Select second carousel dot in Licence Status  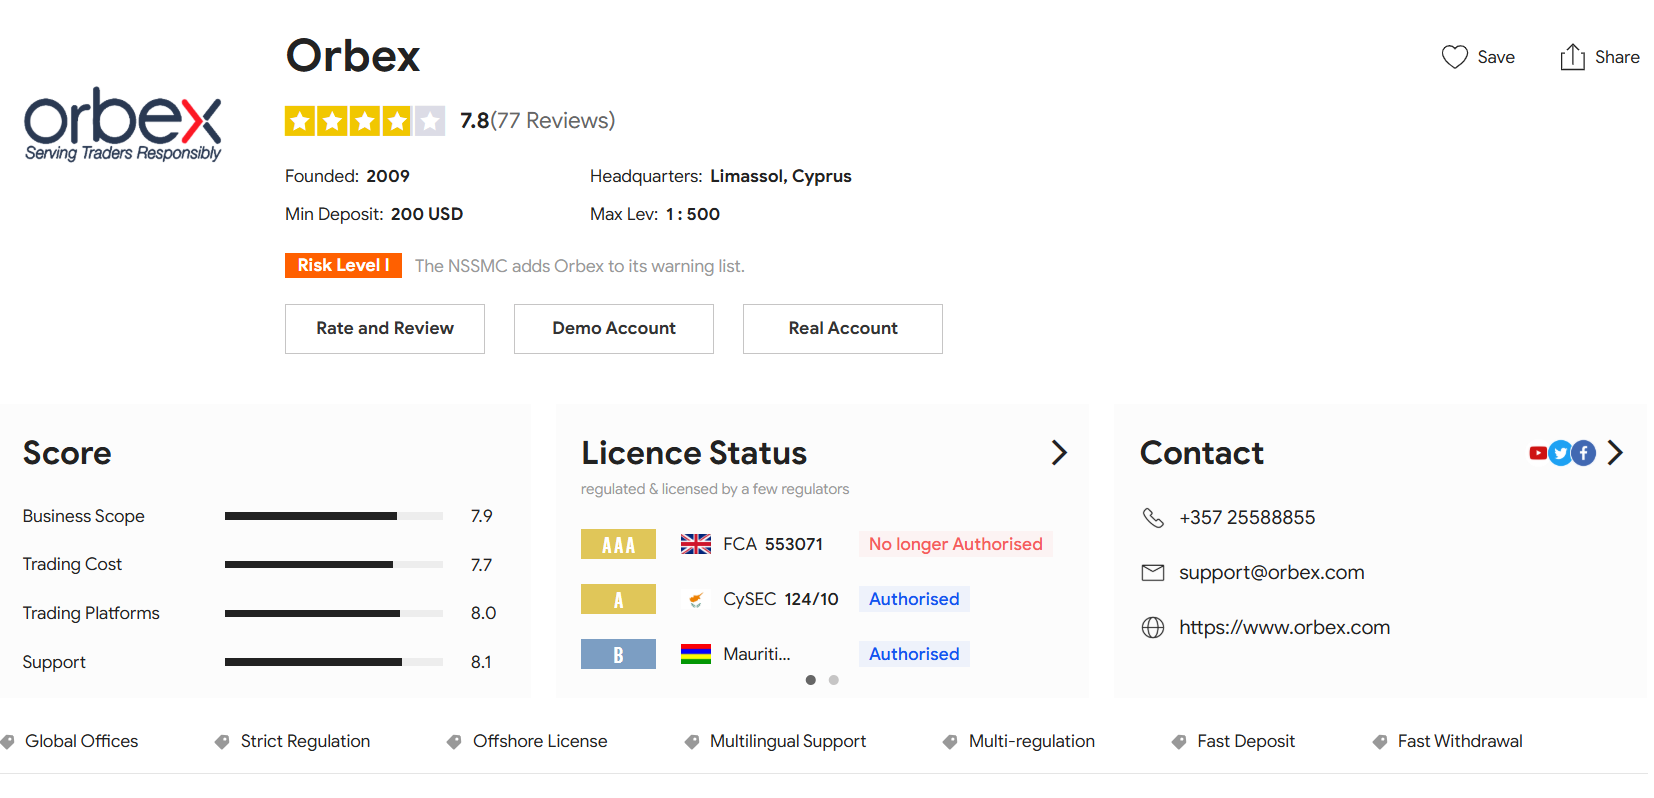[x=834, y=680]
